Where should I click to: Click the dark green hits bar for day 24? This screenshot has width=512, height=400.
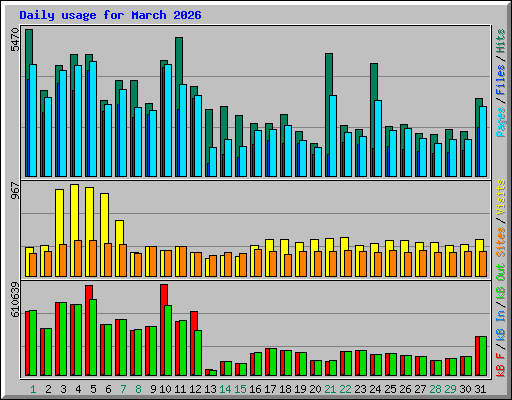click(x=374, y=81)
